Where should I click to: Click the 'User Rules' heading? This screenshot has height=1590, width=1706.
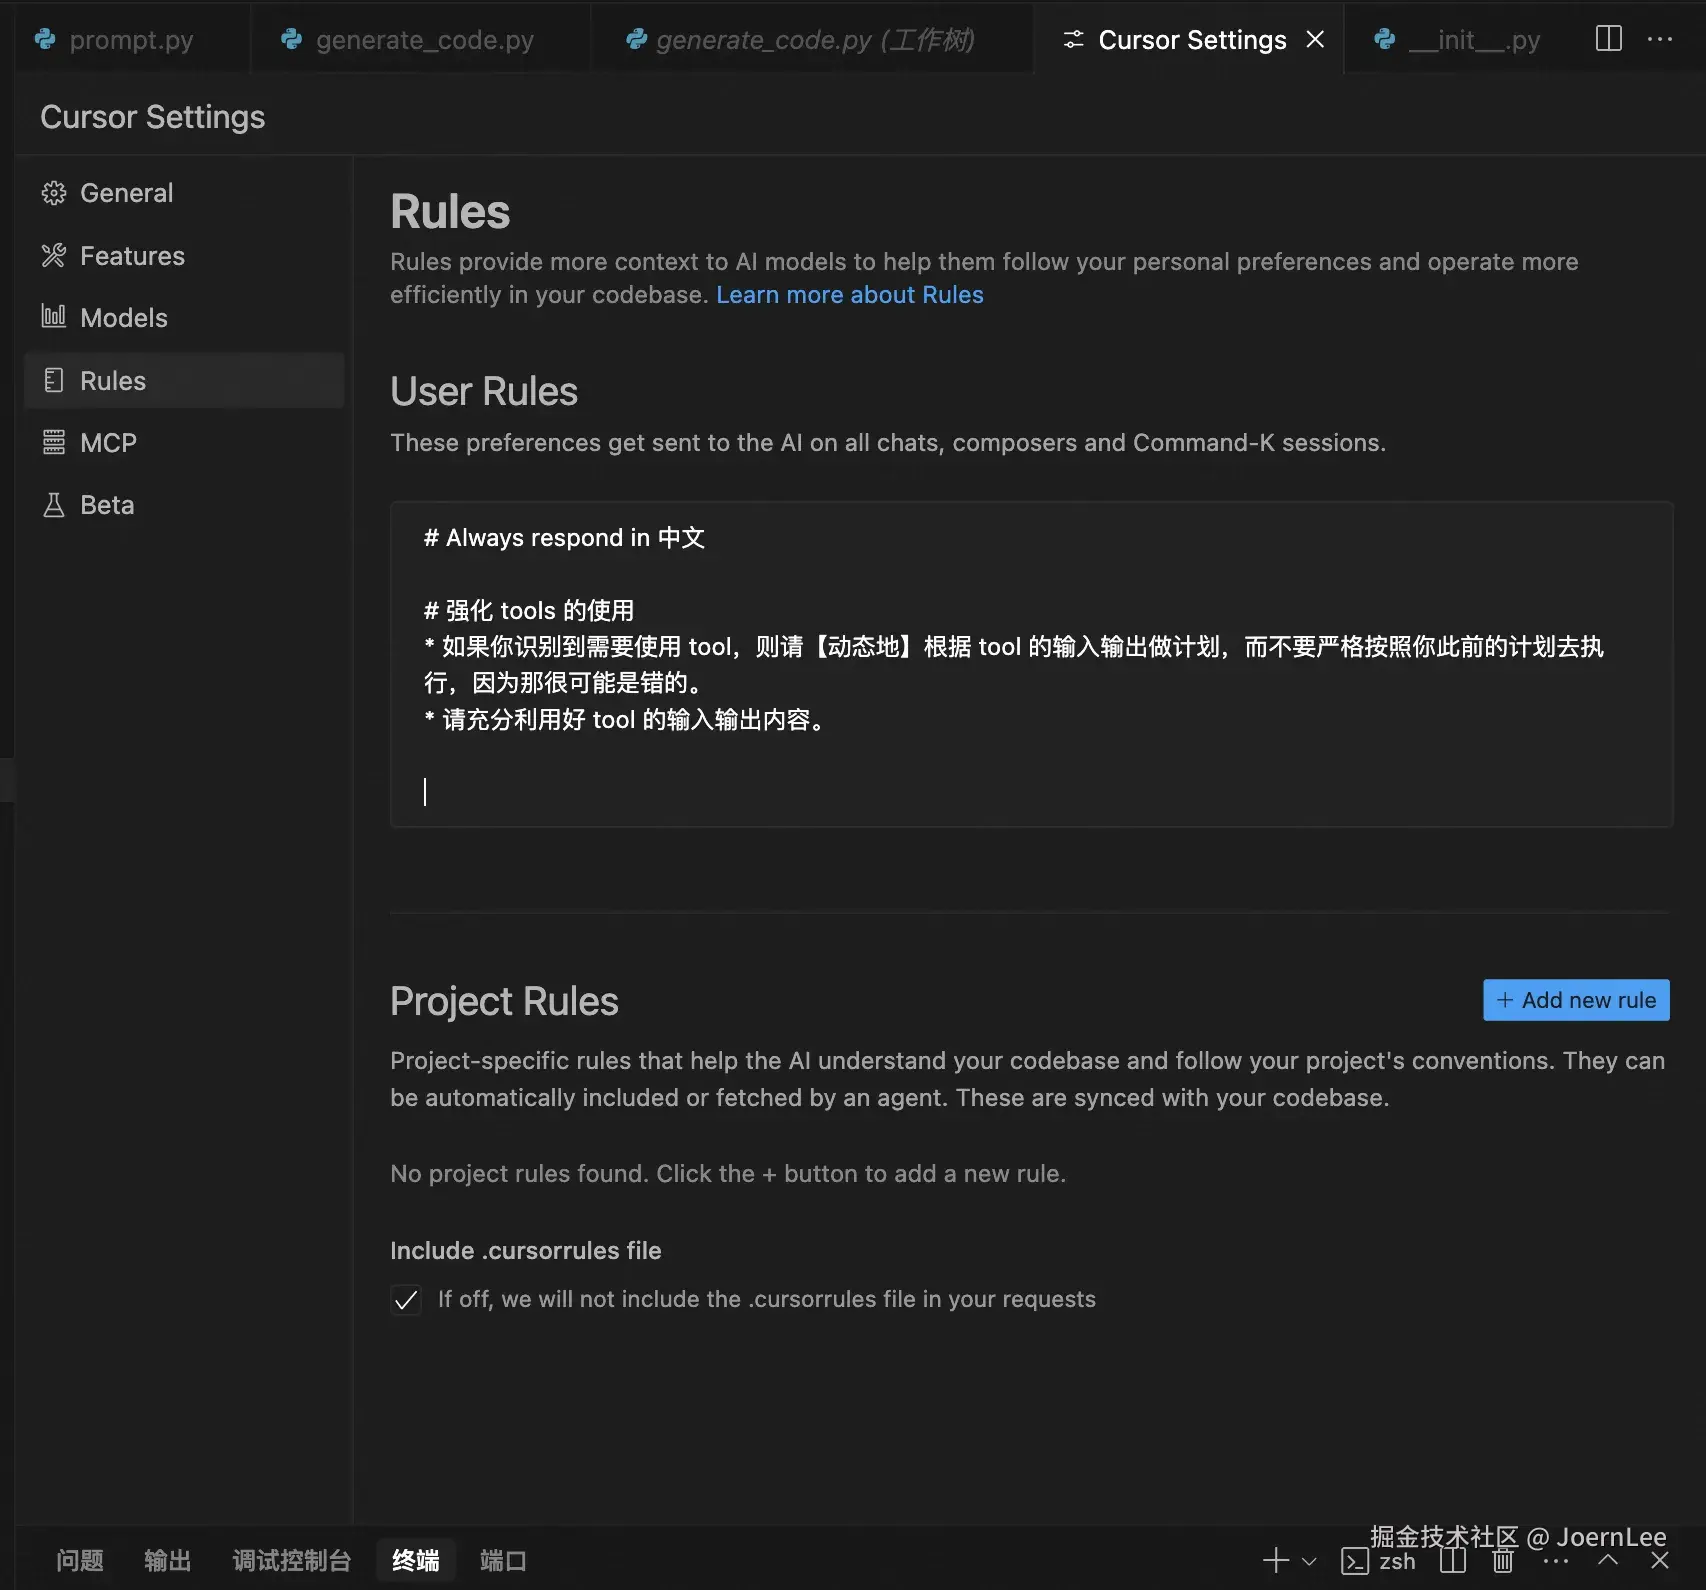(484, 392)
